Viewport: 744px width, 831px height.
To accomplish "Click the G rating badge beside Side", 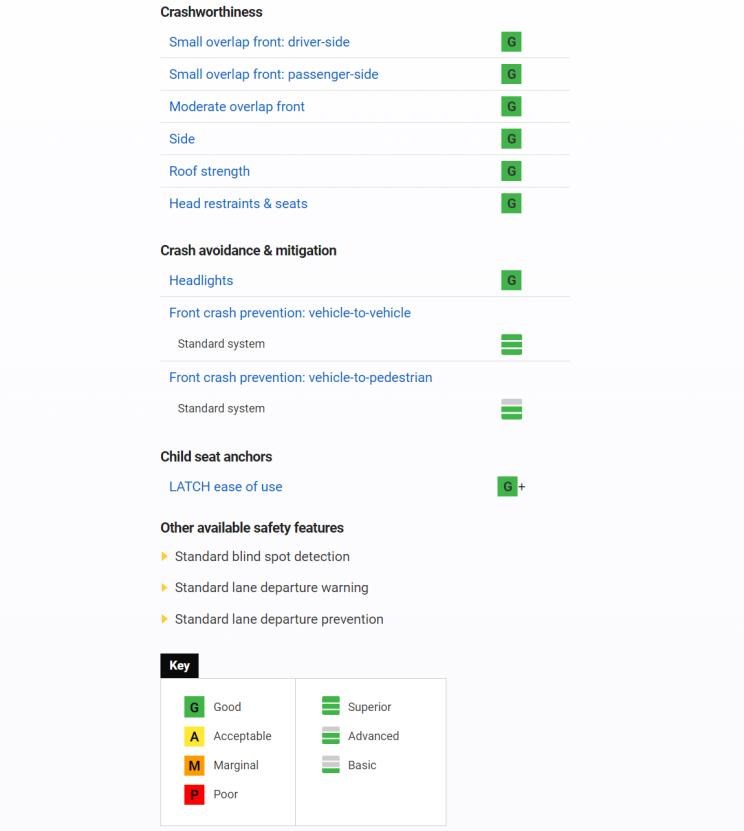I will click(x=511, y=139).
